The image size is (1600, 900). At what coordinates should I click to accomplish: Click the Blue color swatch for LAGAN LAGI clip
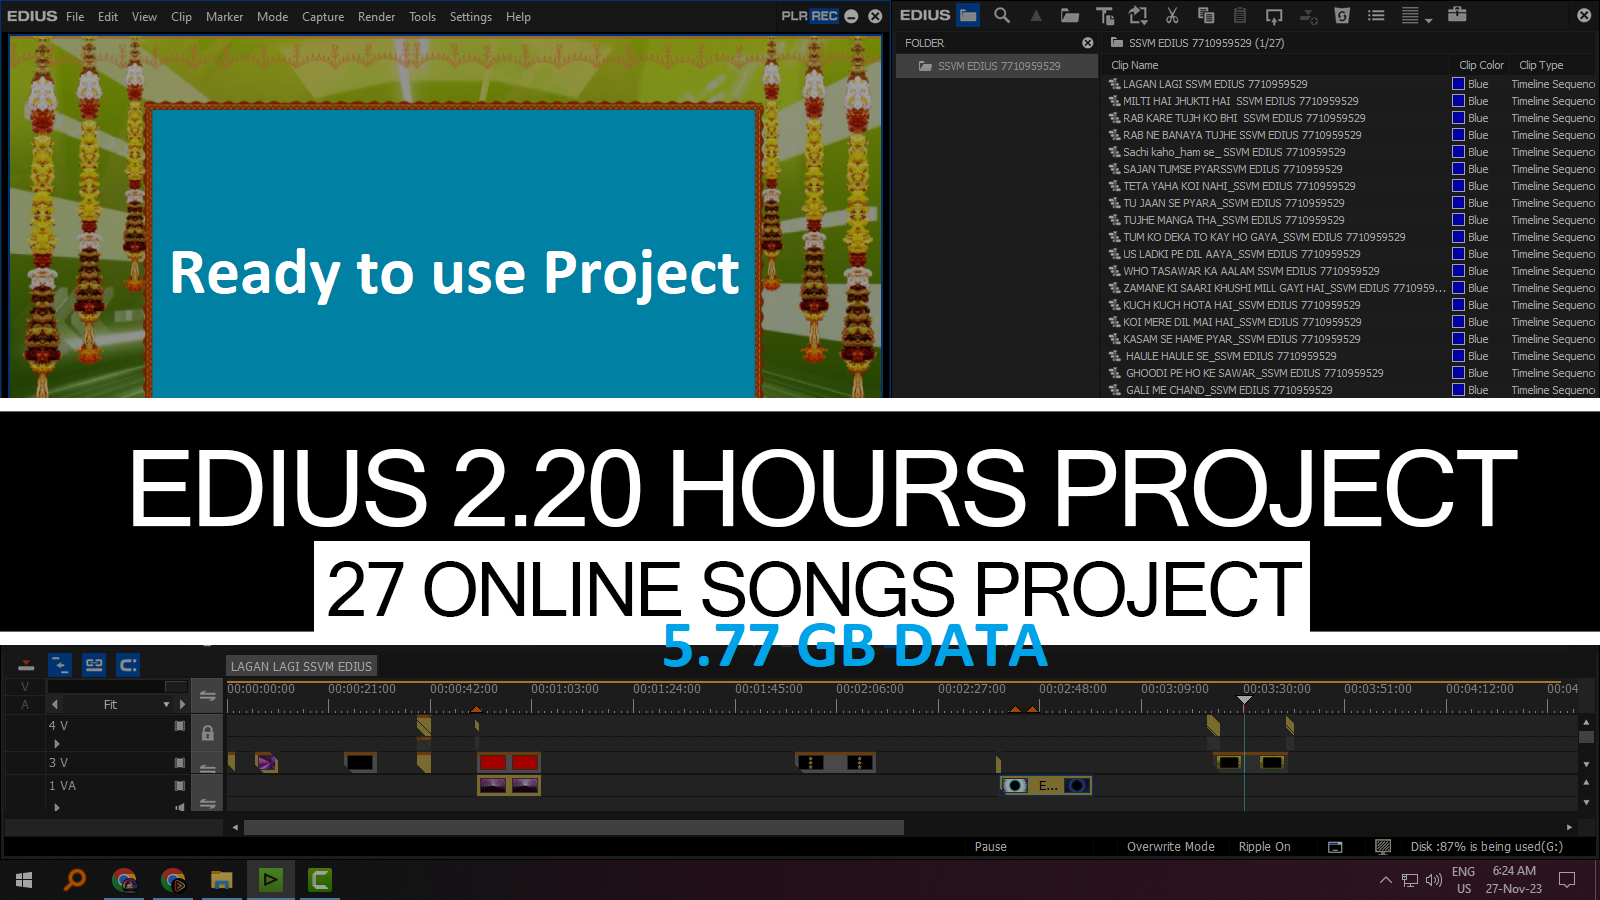tap(1458, 84)
